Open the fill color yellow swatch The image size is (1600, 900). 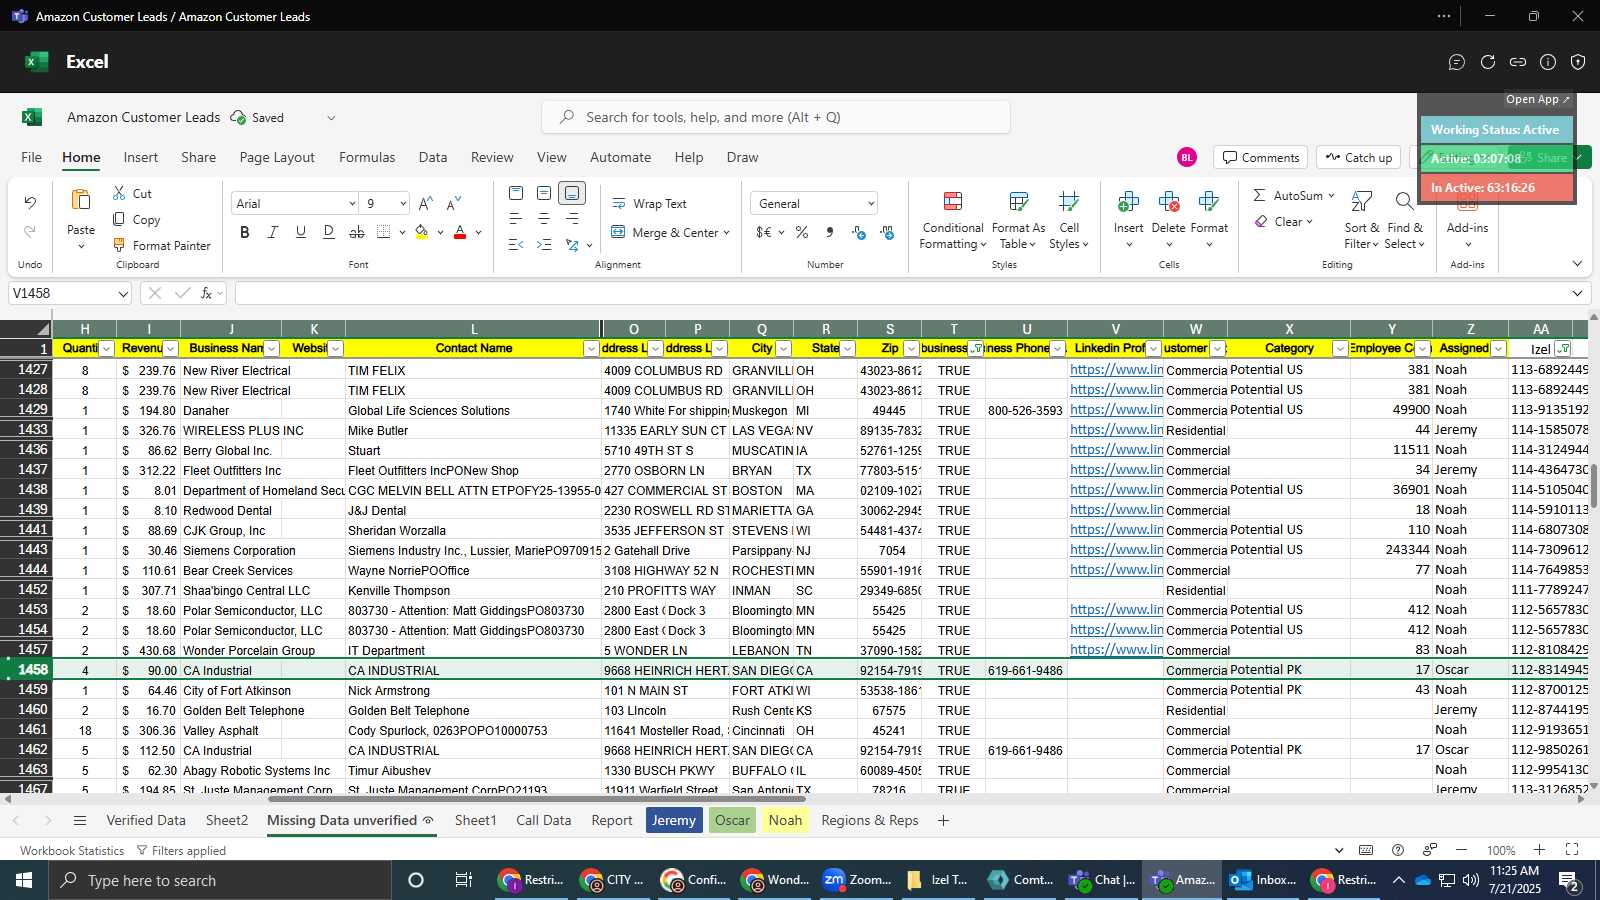click(x=422, y=232)
